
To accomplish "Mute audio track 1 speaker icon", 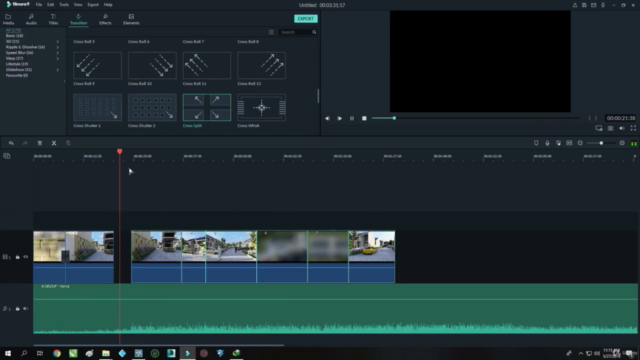I will [26, 309].
